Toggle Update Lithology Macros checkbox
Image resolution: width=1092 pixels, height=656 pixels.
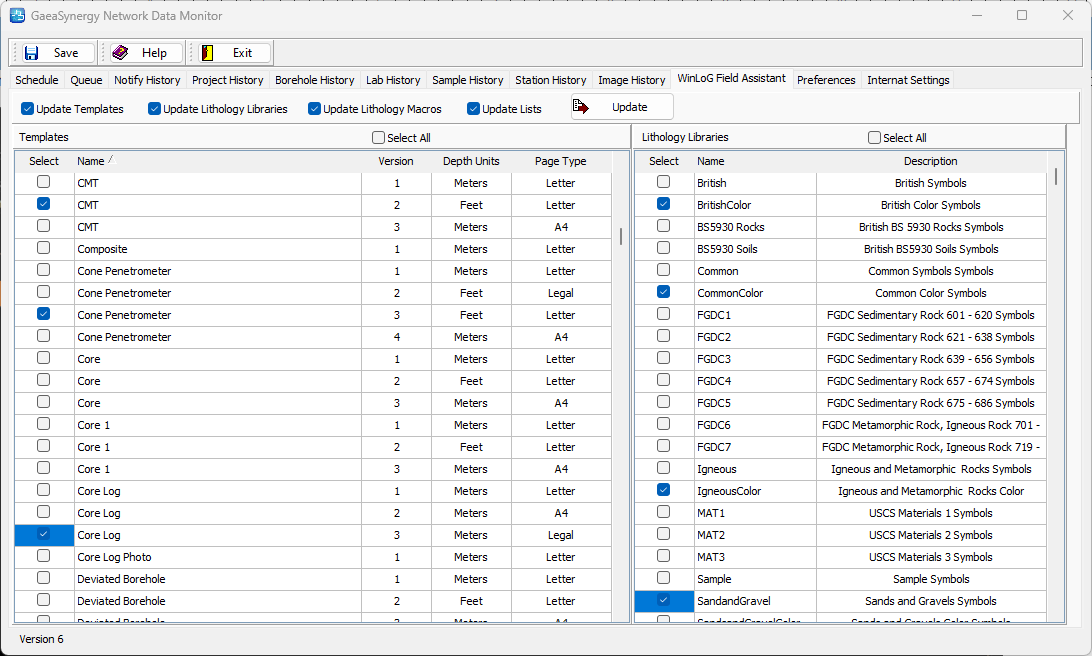pos(314,109)
